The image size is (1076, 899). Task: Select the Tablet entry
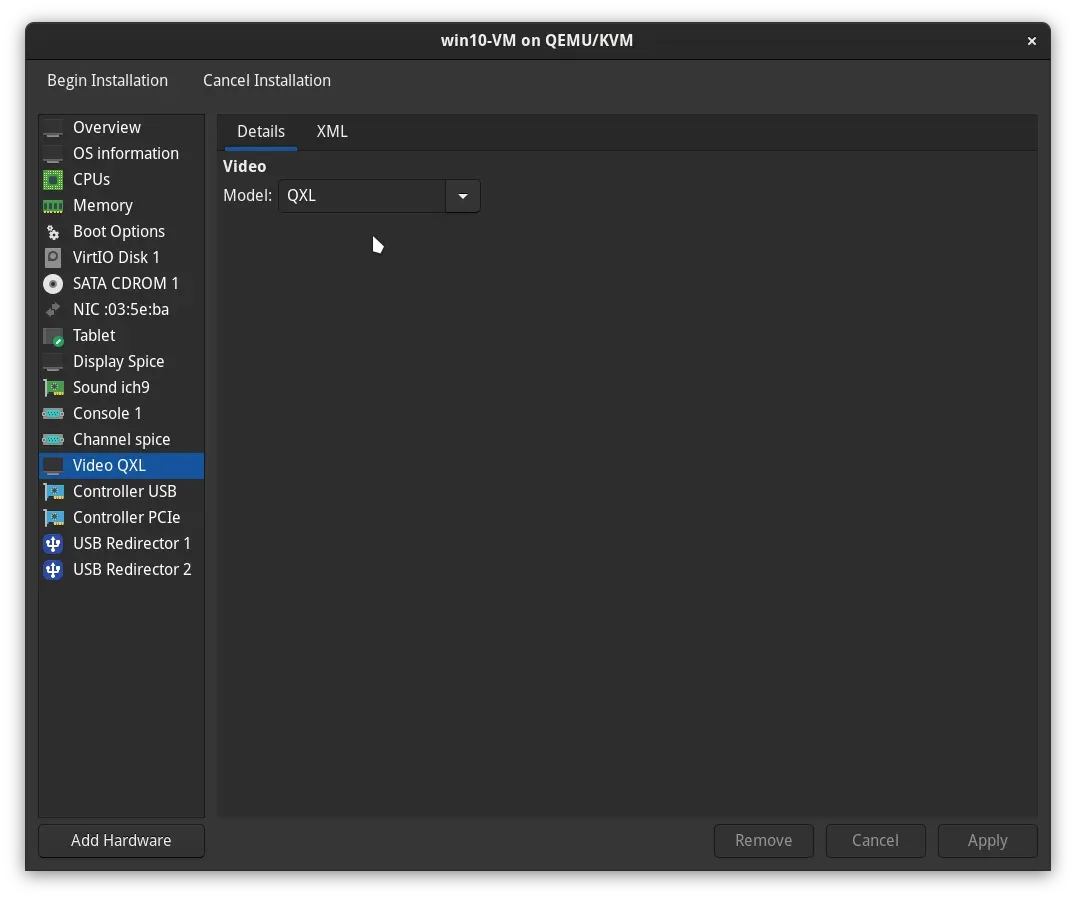click(121, 336)
